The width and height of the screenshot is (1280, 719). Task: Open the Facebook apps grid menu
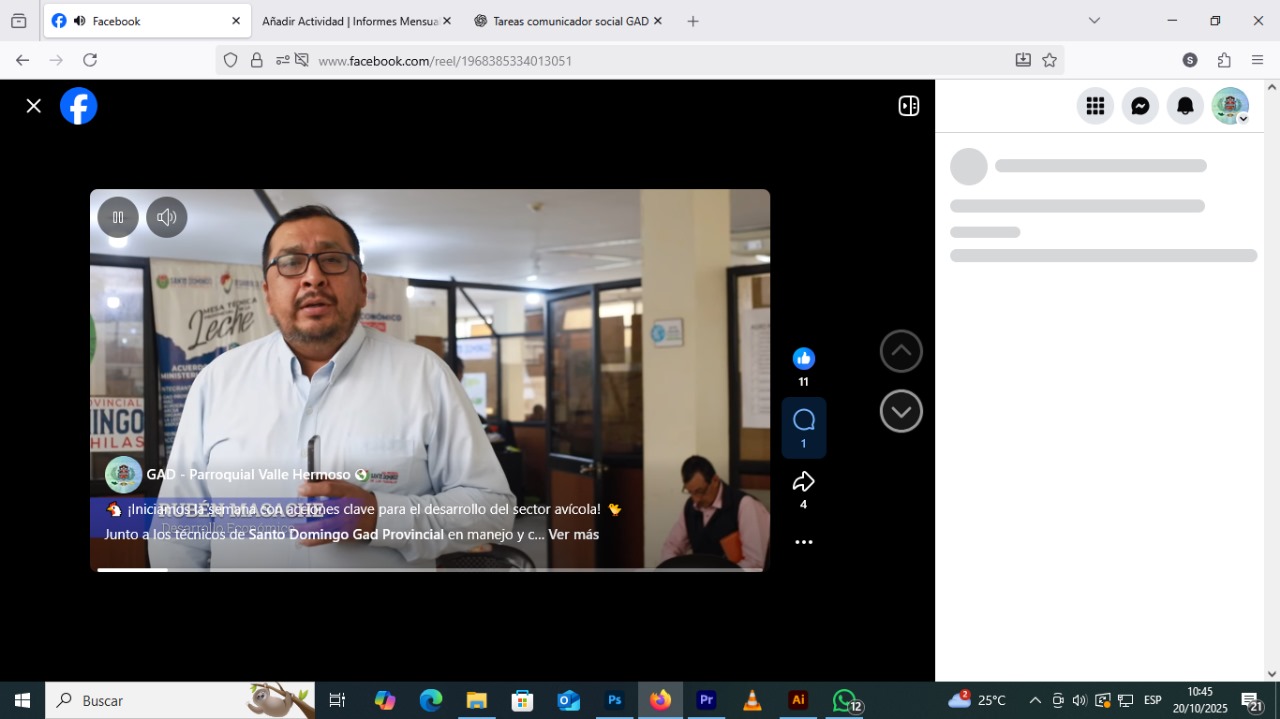click(1095, 106)
